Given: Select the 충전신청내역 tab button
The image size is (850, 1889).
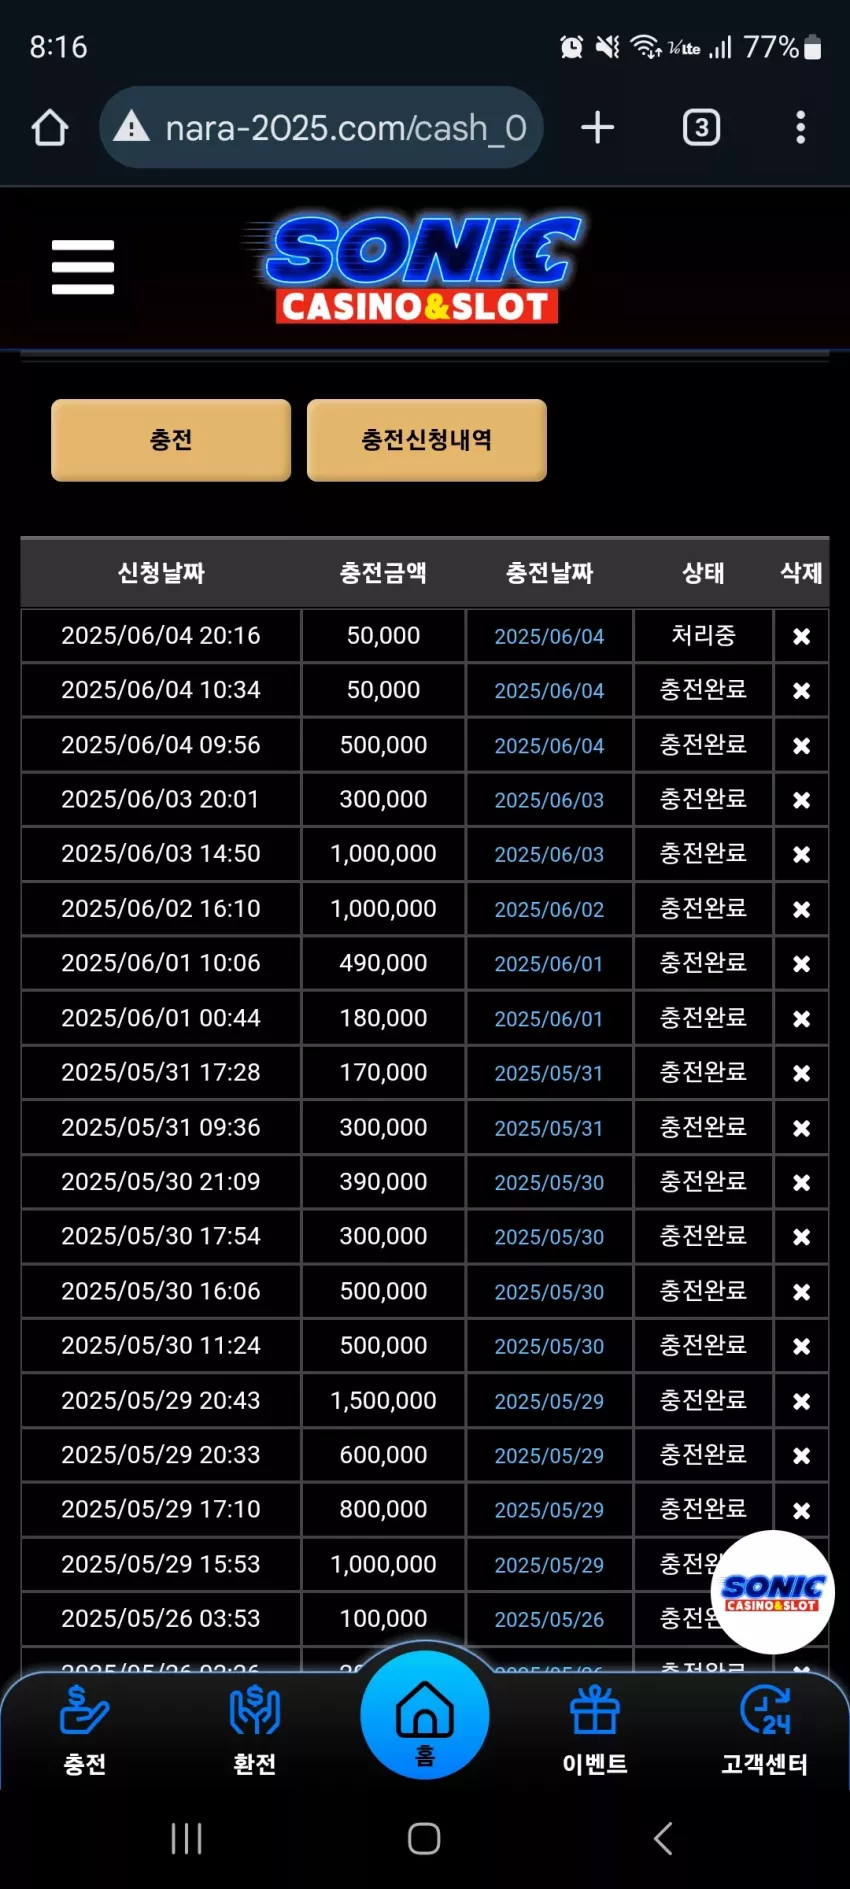Looking at the screenshot, I should tap(427, 440).
